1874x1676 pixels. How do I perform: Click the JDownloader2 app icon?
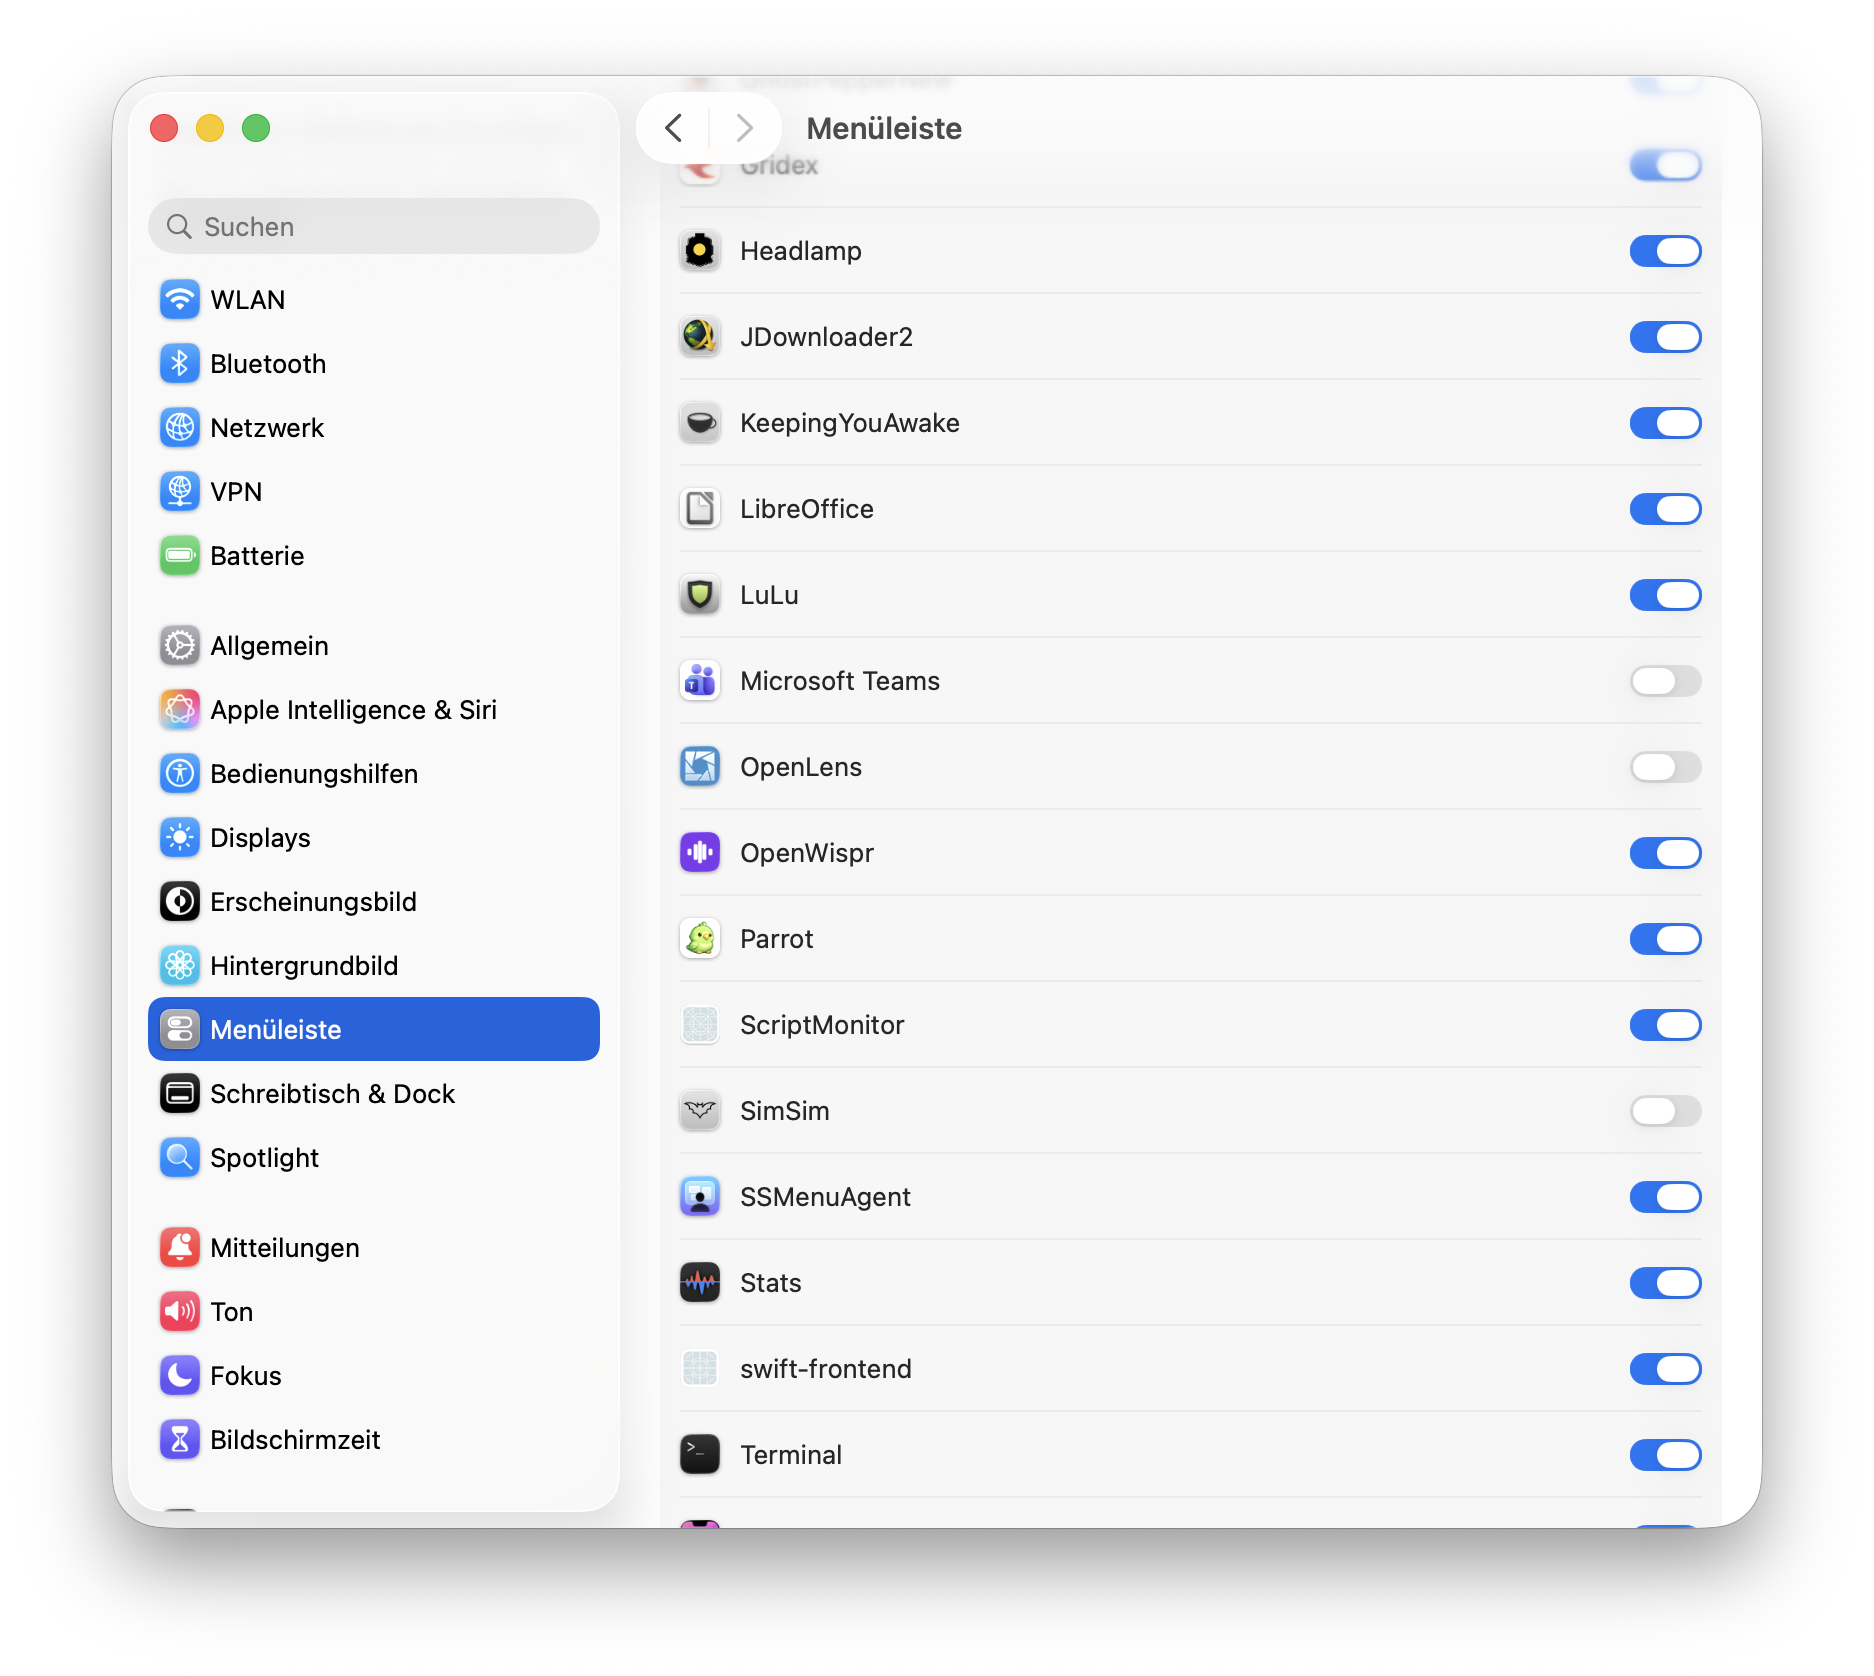tap(700, 337)
